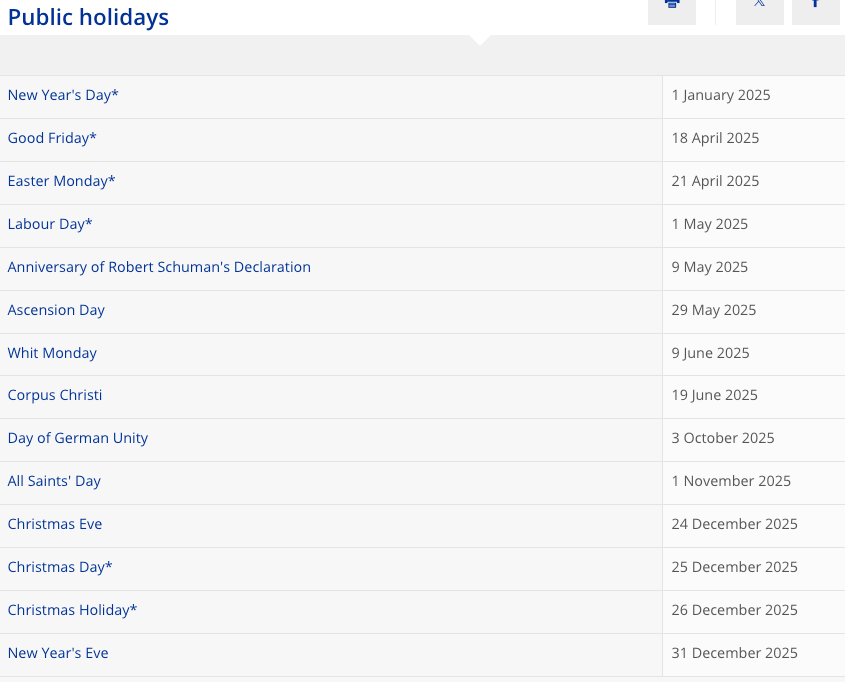Click the Christmas Holiday* link

(72, 610)
